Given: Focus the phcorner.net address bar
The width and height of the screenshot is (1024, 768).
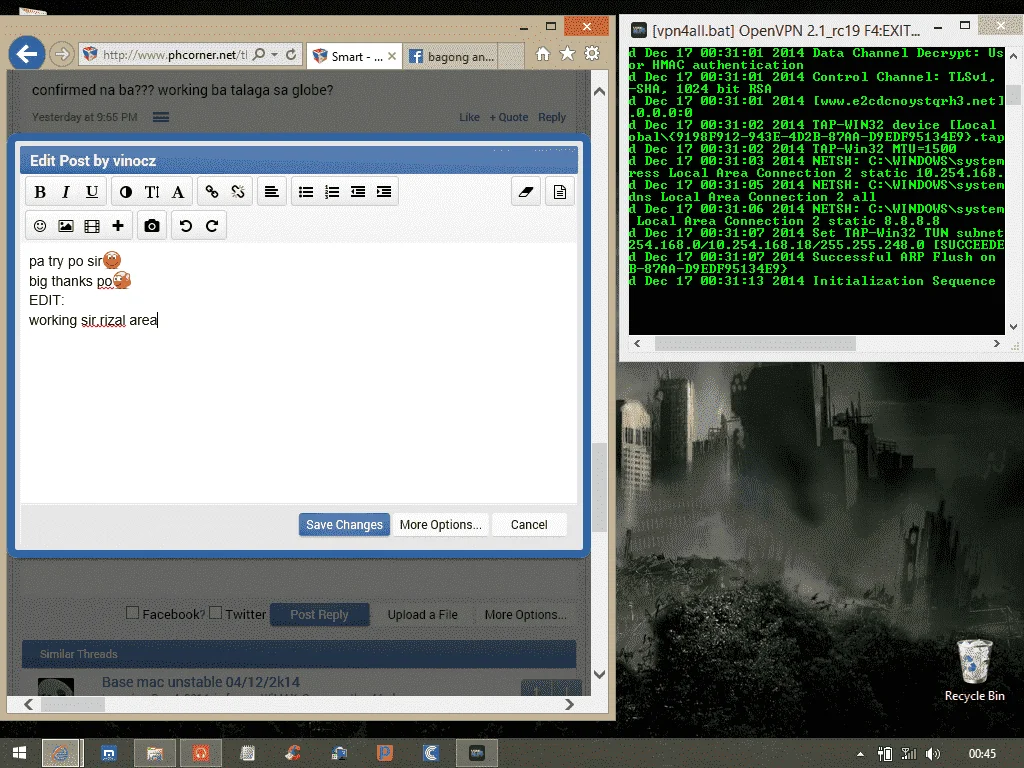Looking at the screenshot, I should [175, 55].
